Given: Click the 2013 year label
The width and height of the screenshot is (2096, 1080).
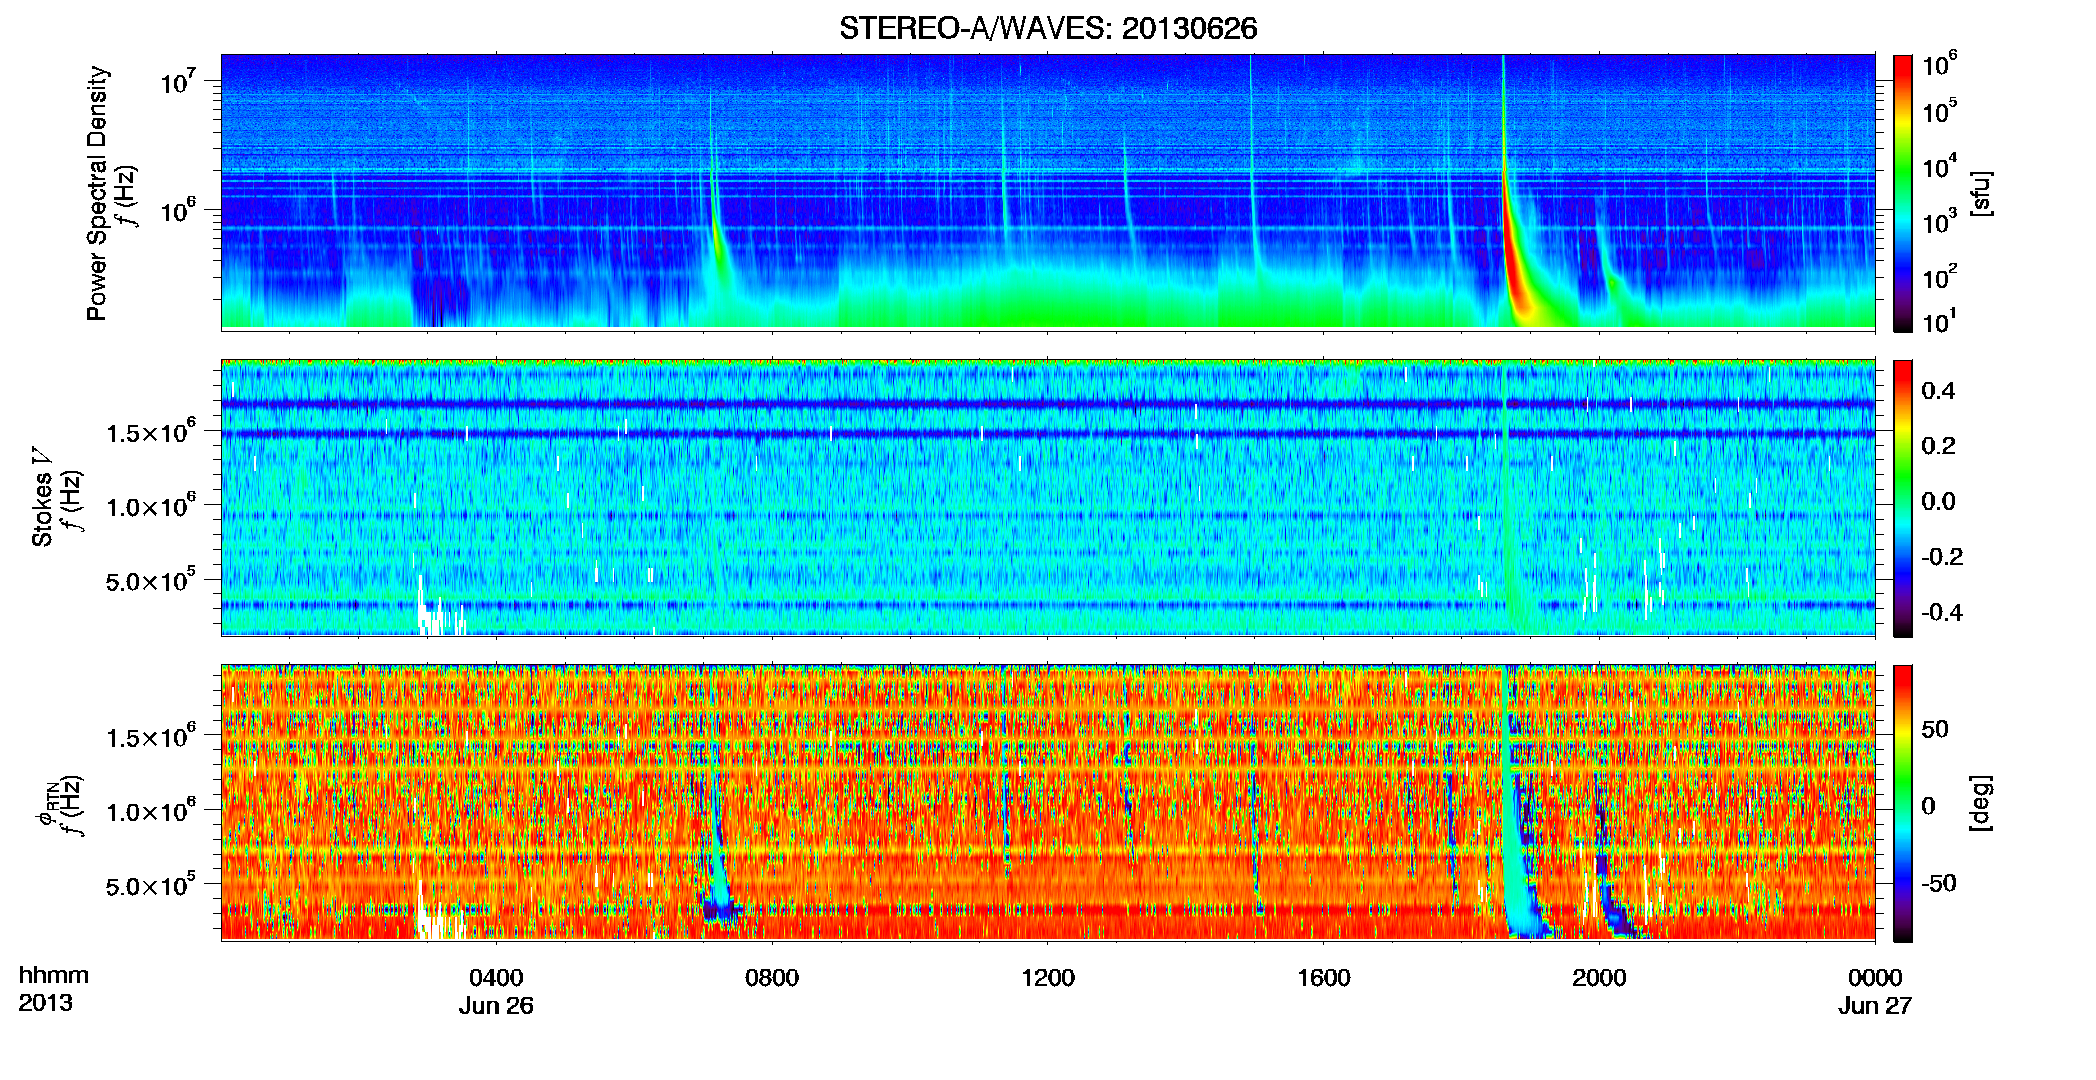Looking at the screenshot, I should coord(45,1002).
